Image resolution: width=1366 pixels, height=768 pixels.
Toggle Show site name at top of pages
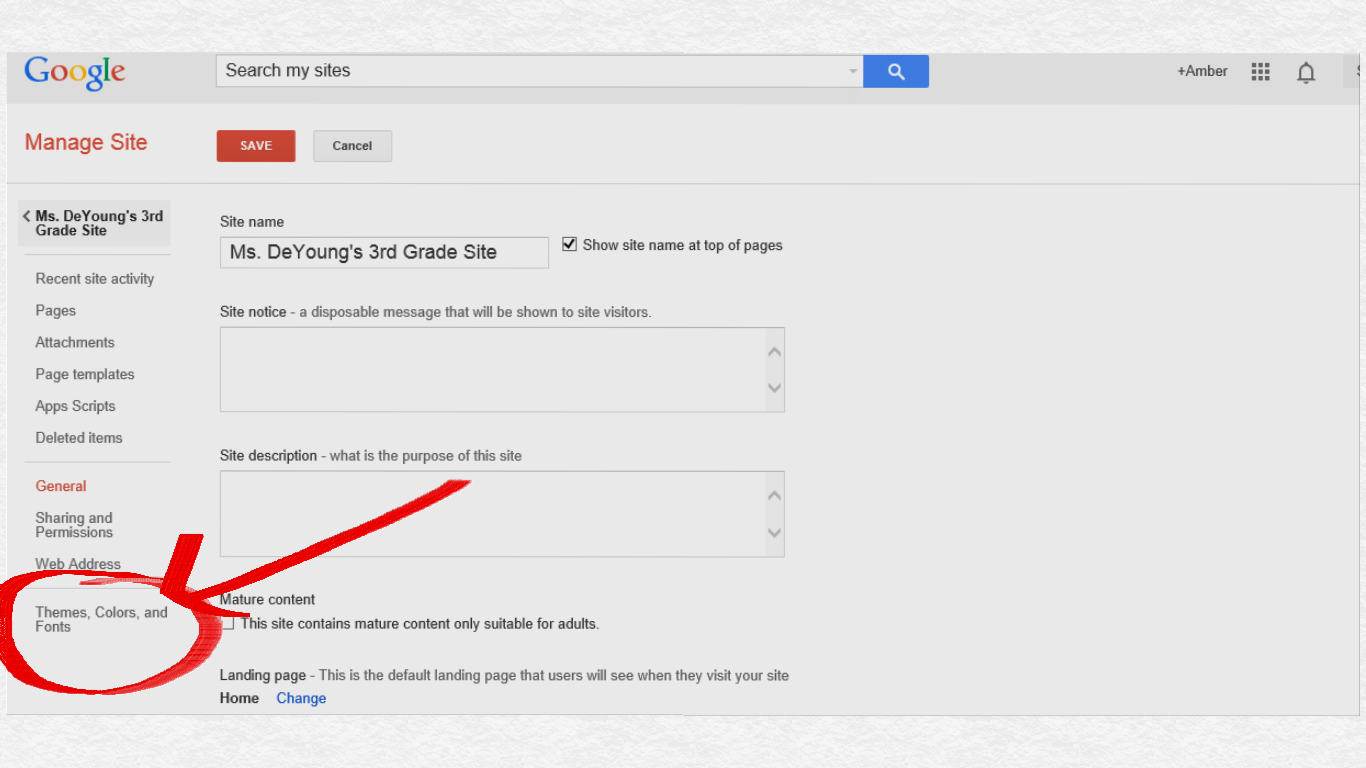(570, 245)
